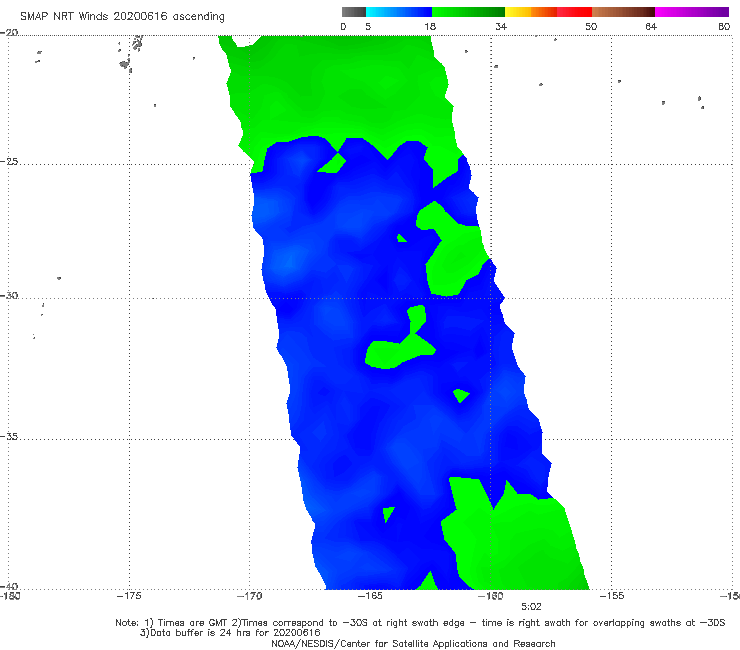Click the blue segment of the color bar

[399, 12]
